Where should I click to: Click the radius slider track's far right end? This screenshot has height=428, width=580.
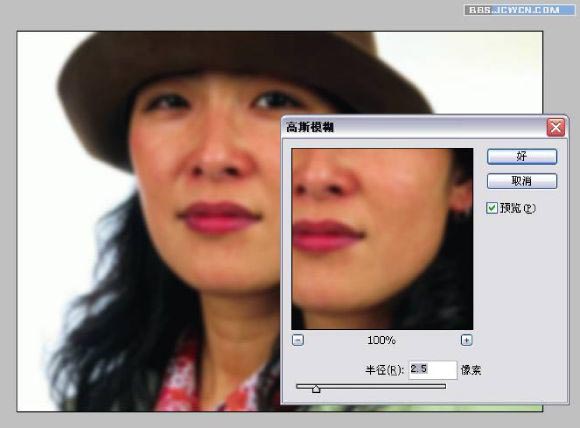point(443,386)
